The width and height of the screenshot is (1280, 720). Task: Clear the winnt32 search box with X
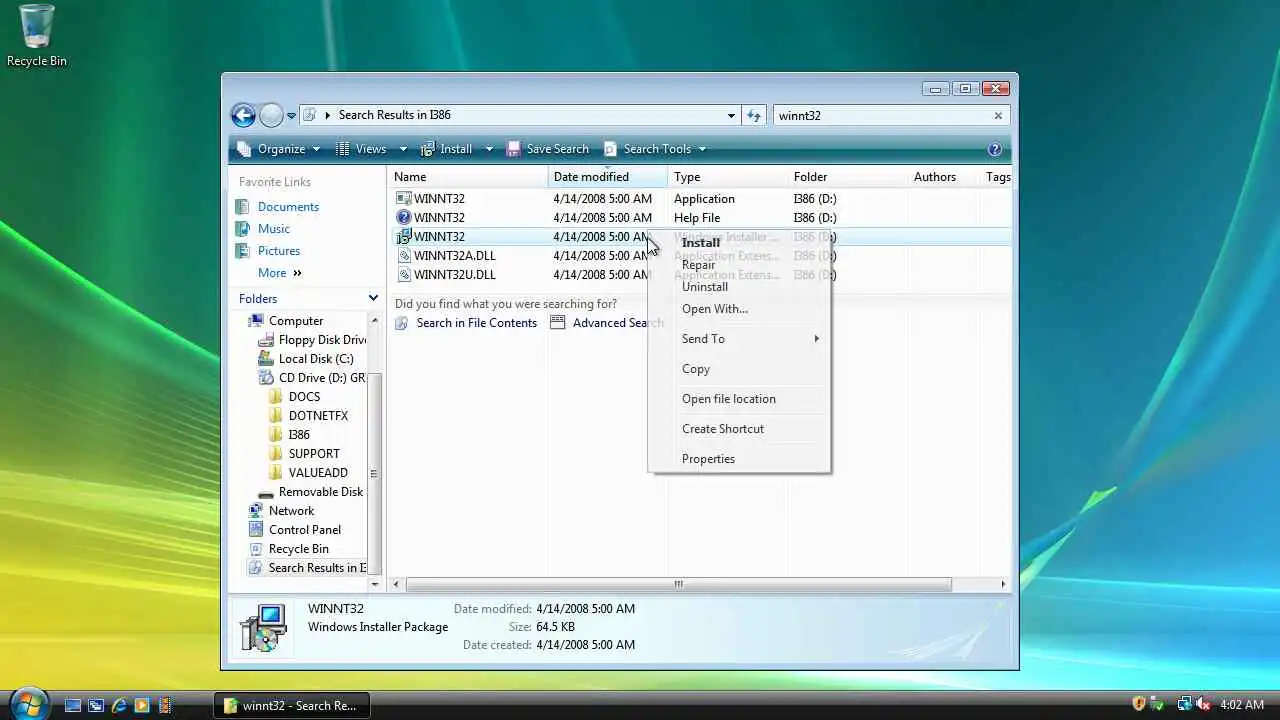click(998, 116)
